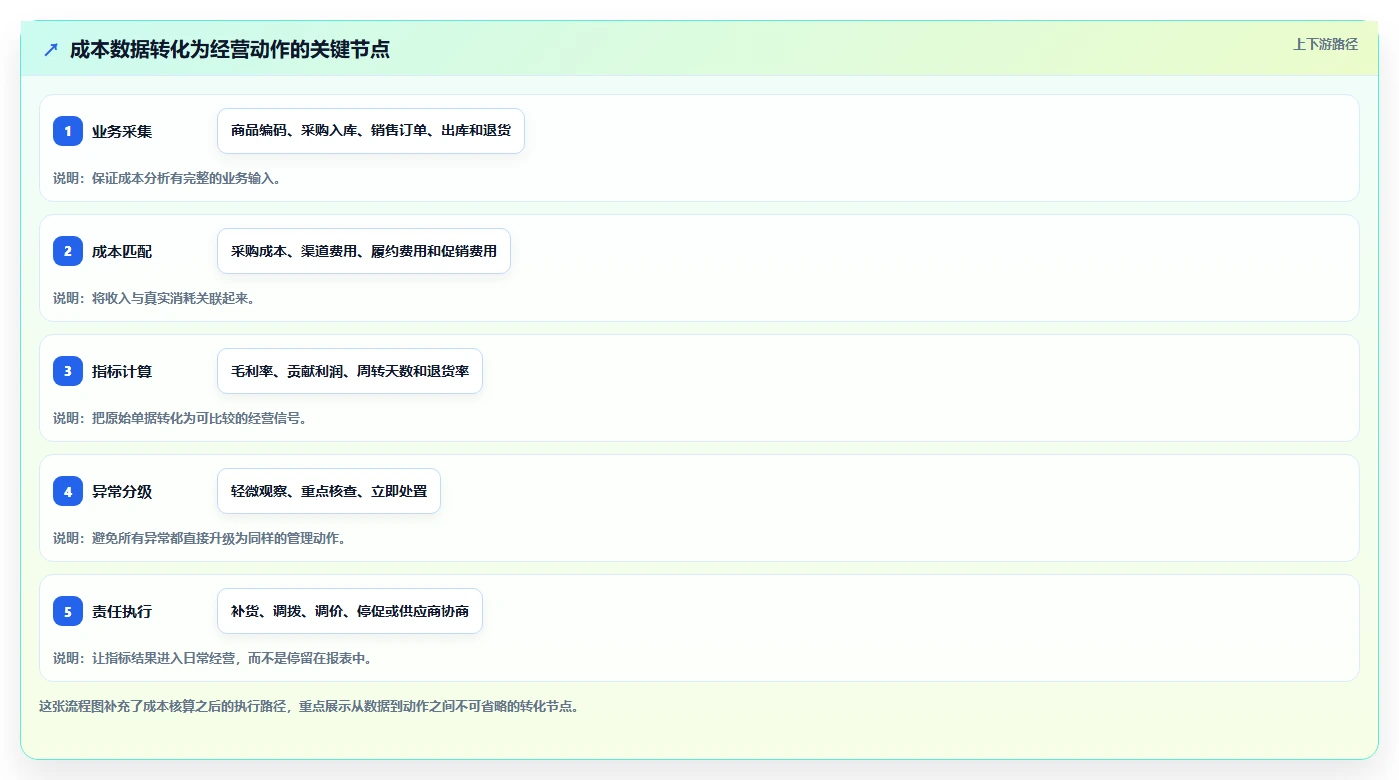Click the footer caption 这张流程图补充了成本核算
Screen dimensions: 1399x780
click(x=309, y=706)
